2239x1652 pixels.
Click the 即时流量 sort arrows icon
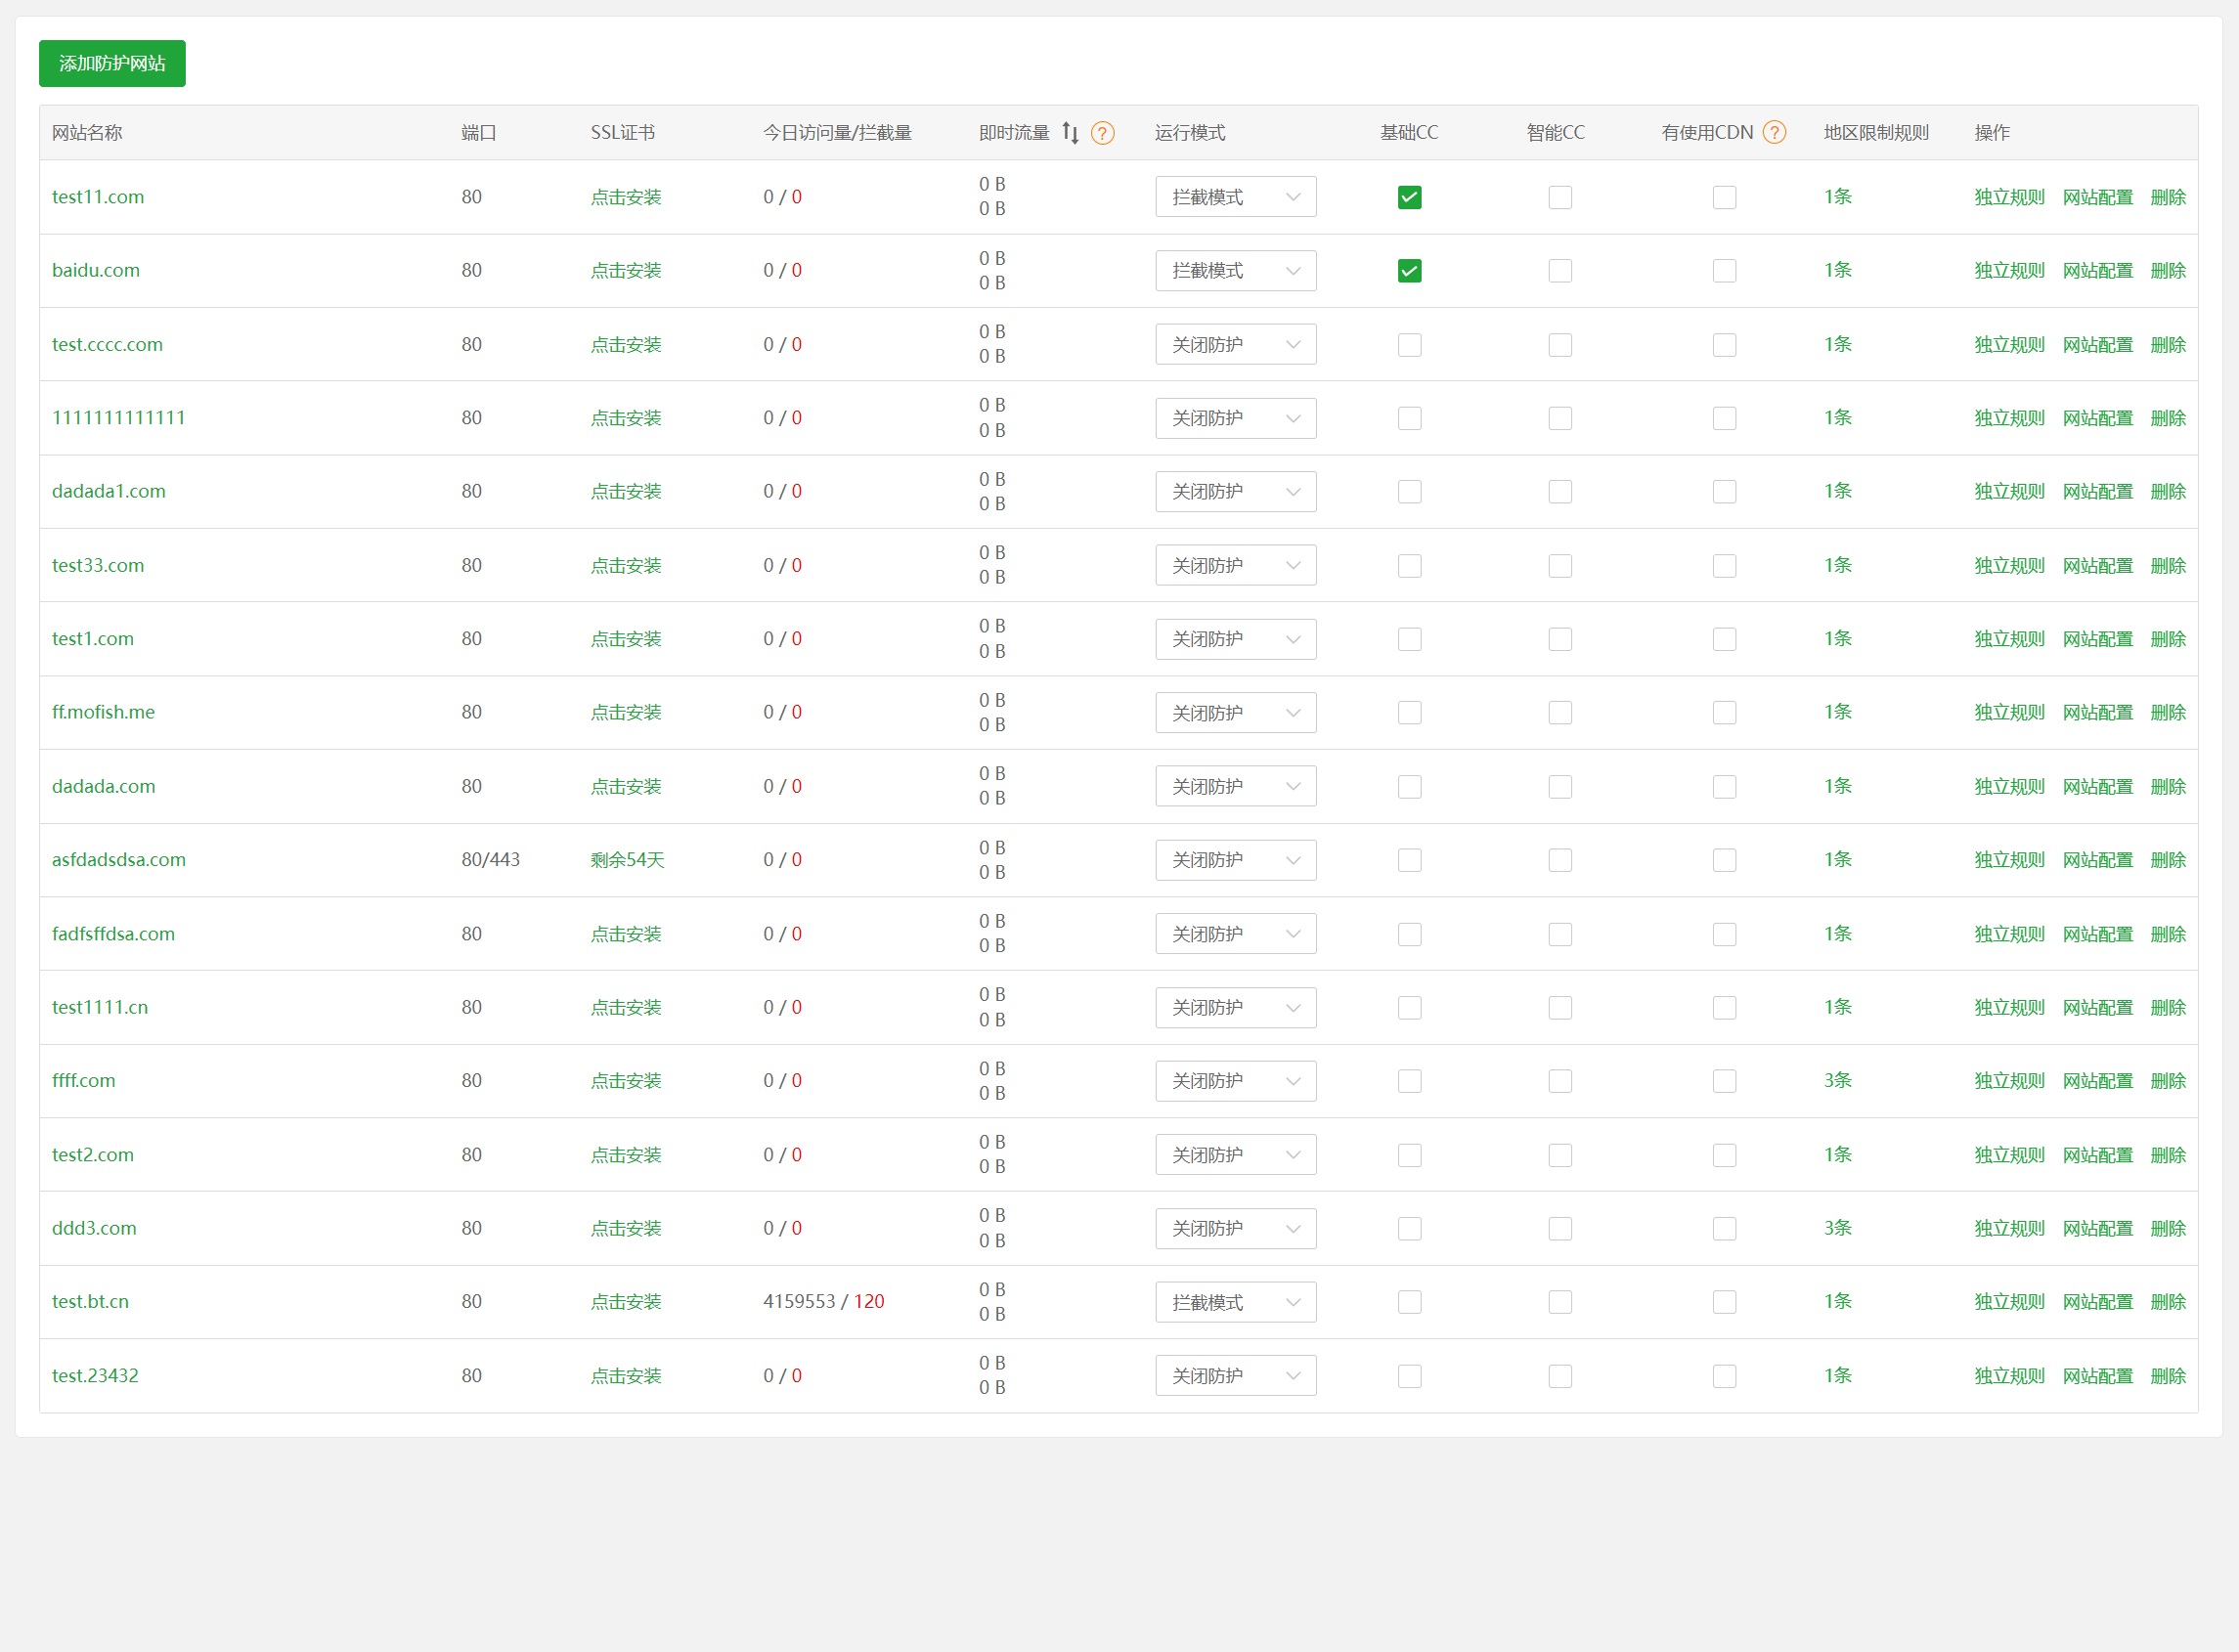tap(1070, 133)
